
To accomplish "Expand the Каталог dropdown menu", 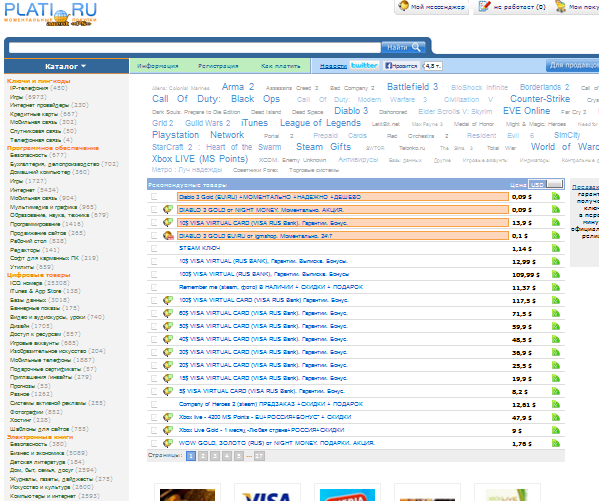I will pos(66,66).
